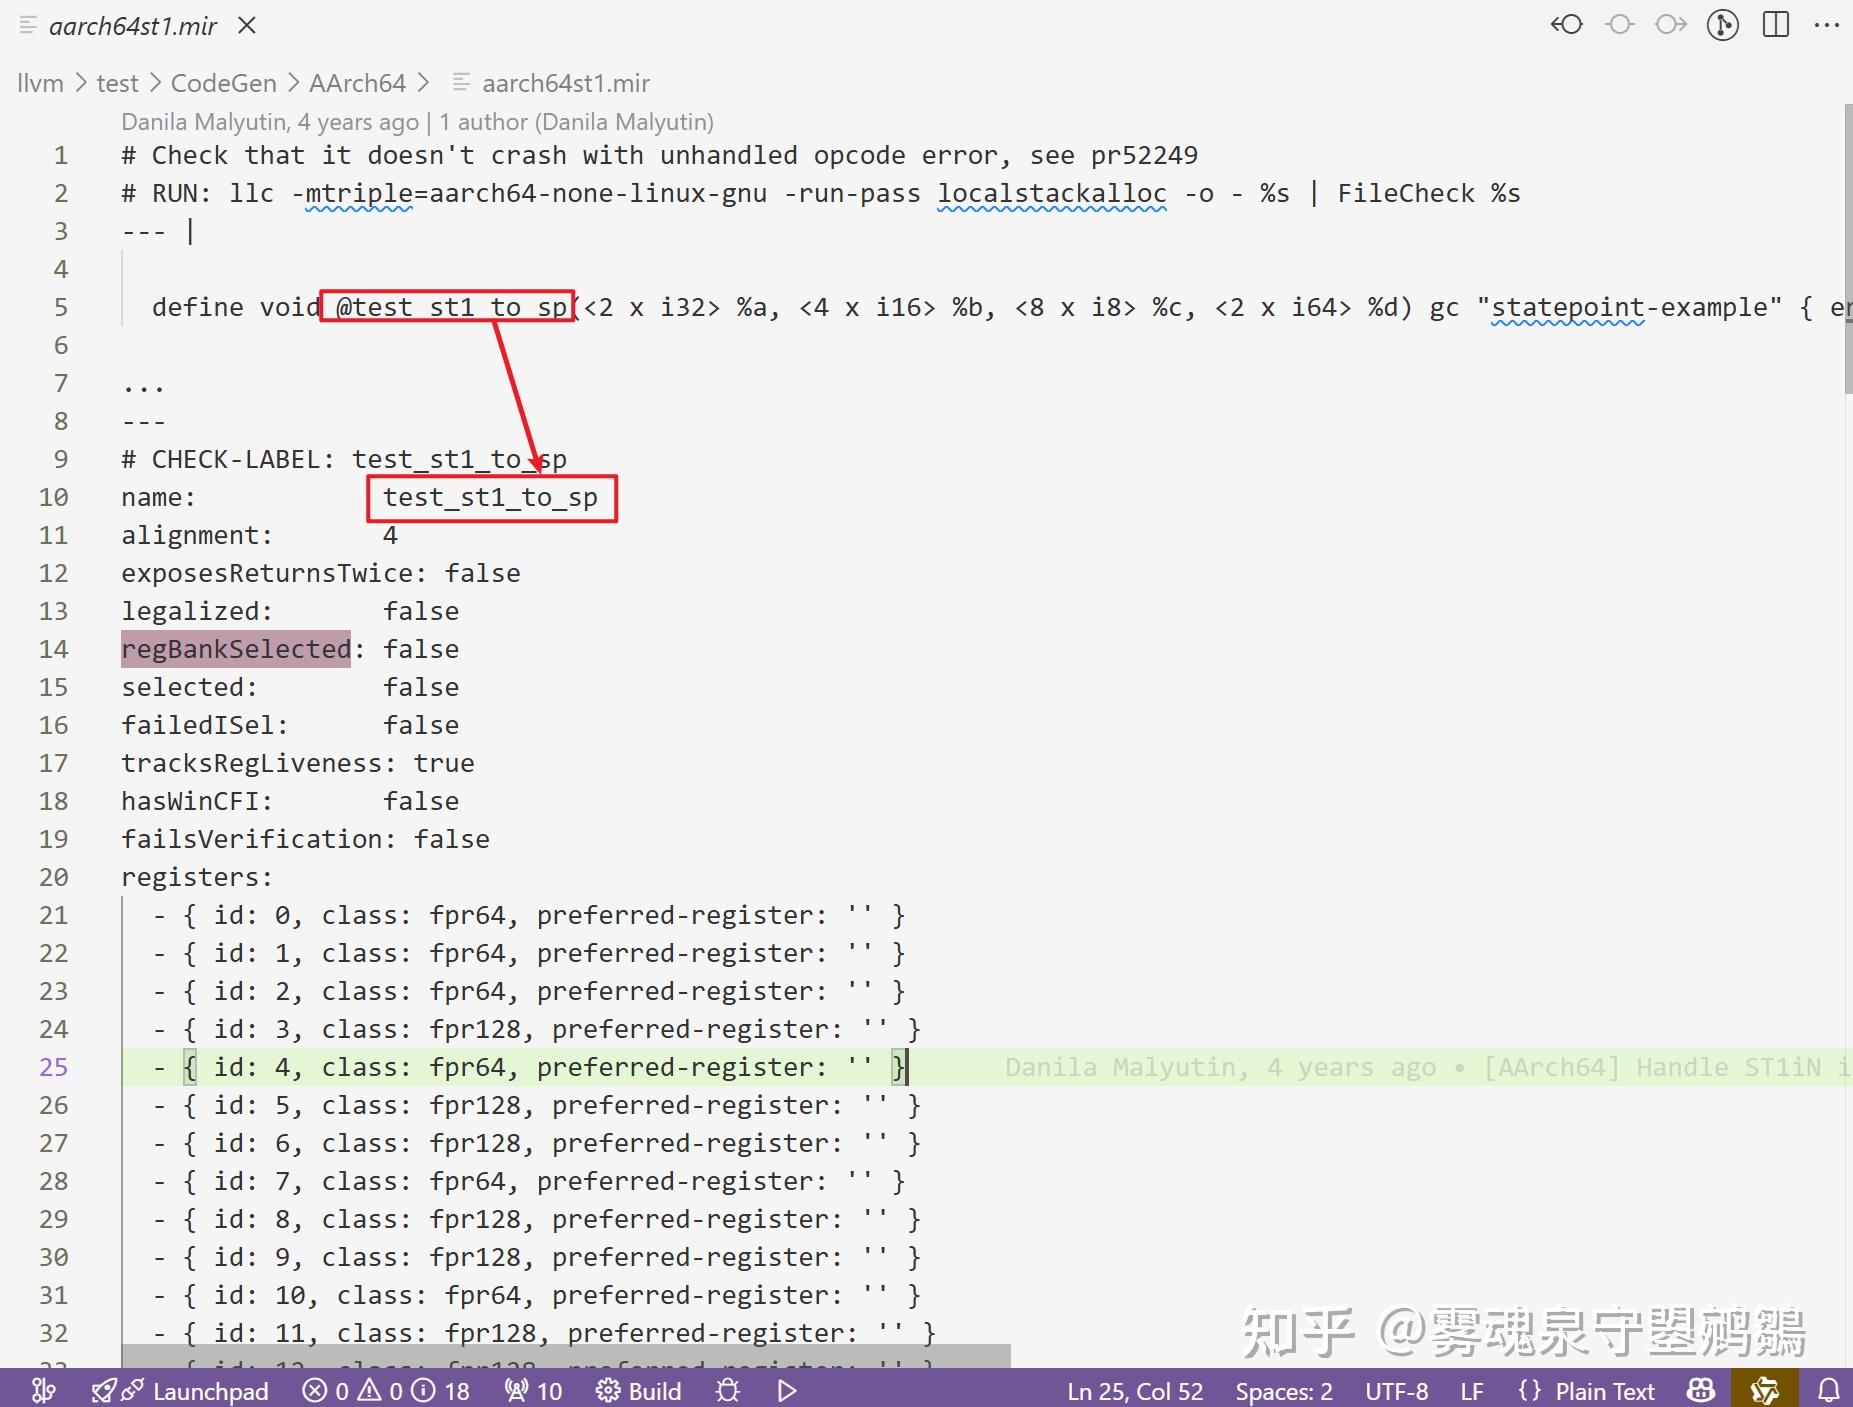Click the branch icon at far left of status bar
Image resolution: width=1853 pixels, height=1407 pixels.
44,1390
